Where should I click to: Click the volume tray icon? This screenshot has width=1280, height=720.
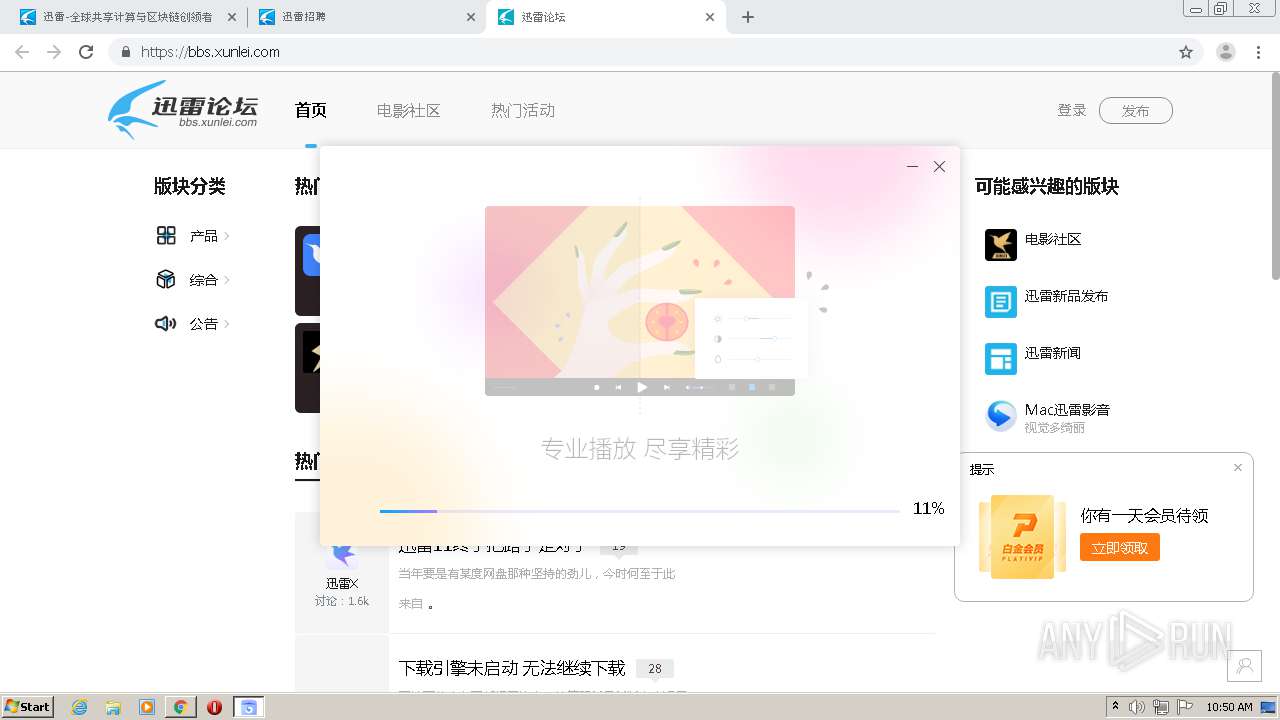[x=1137, y=707]
